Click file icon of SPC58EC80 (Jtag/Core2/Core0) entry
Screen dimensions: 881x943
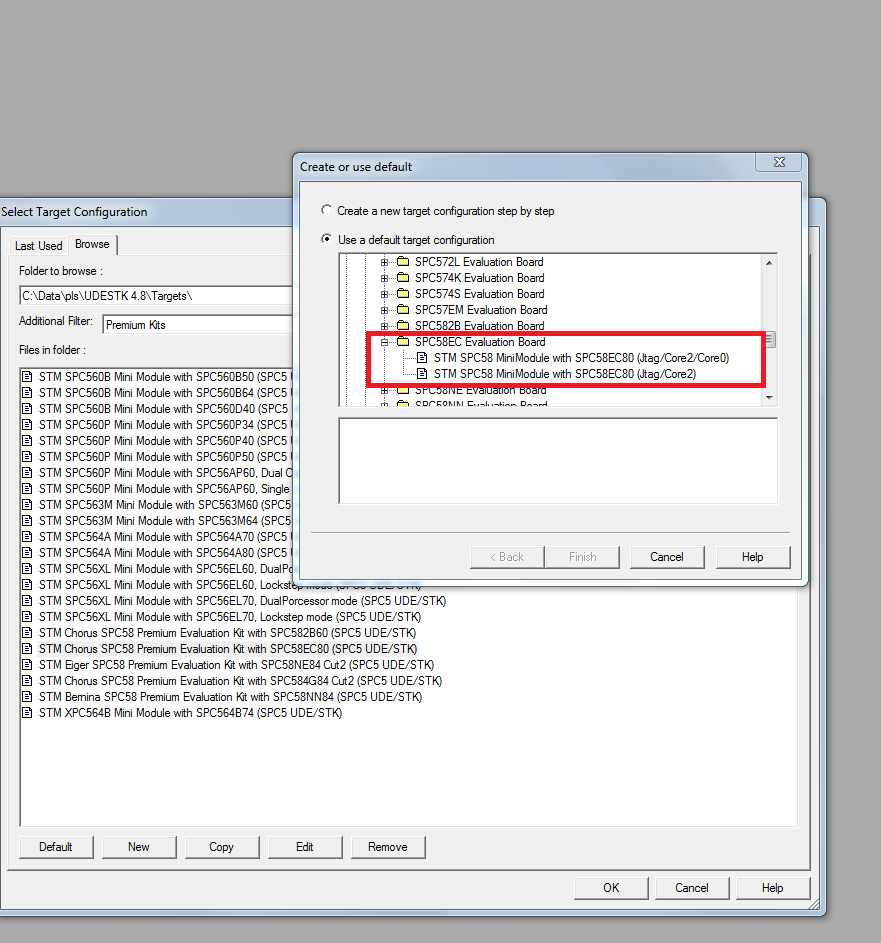[422, 358]
